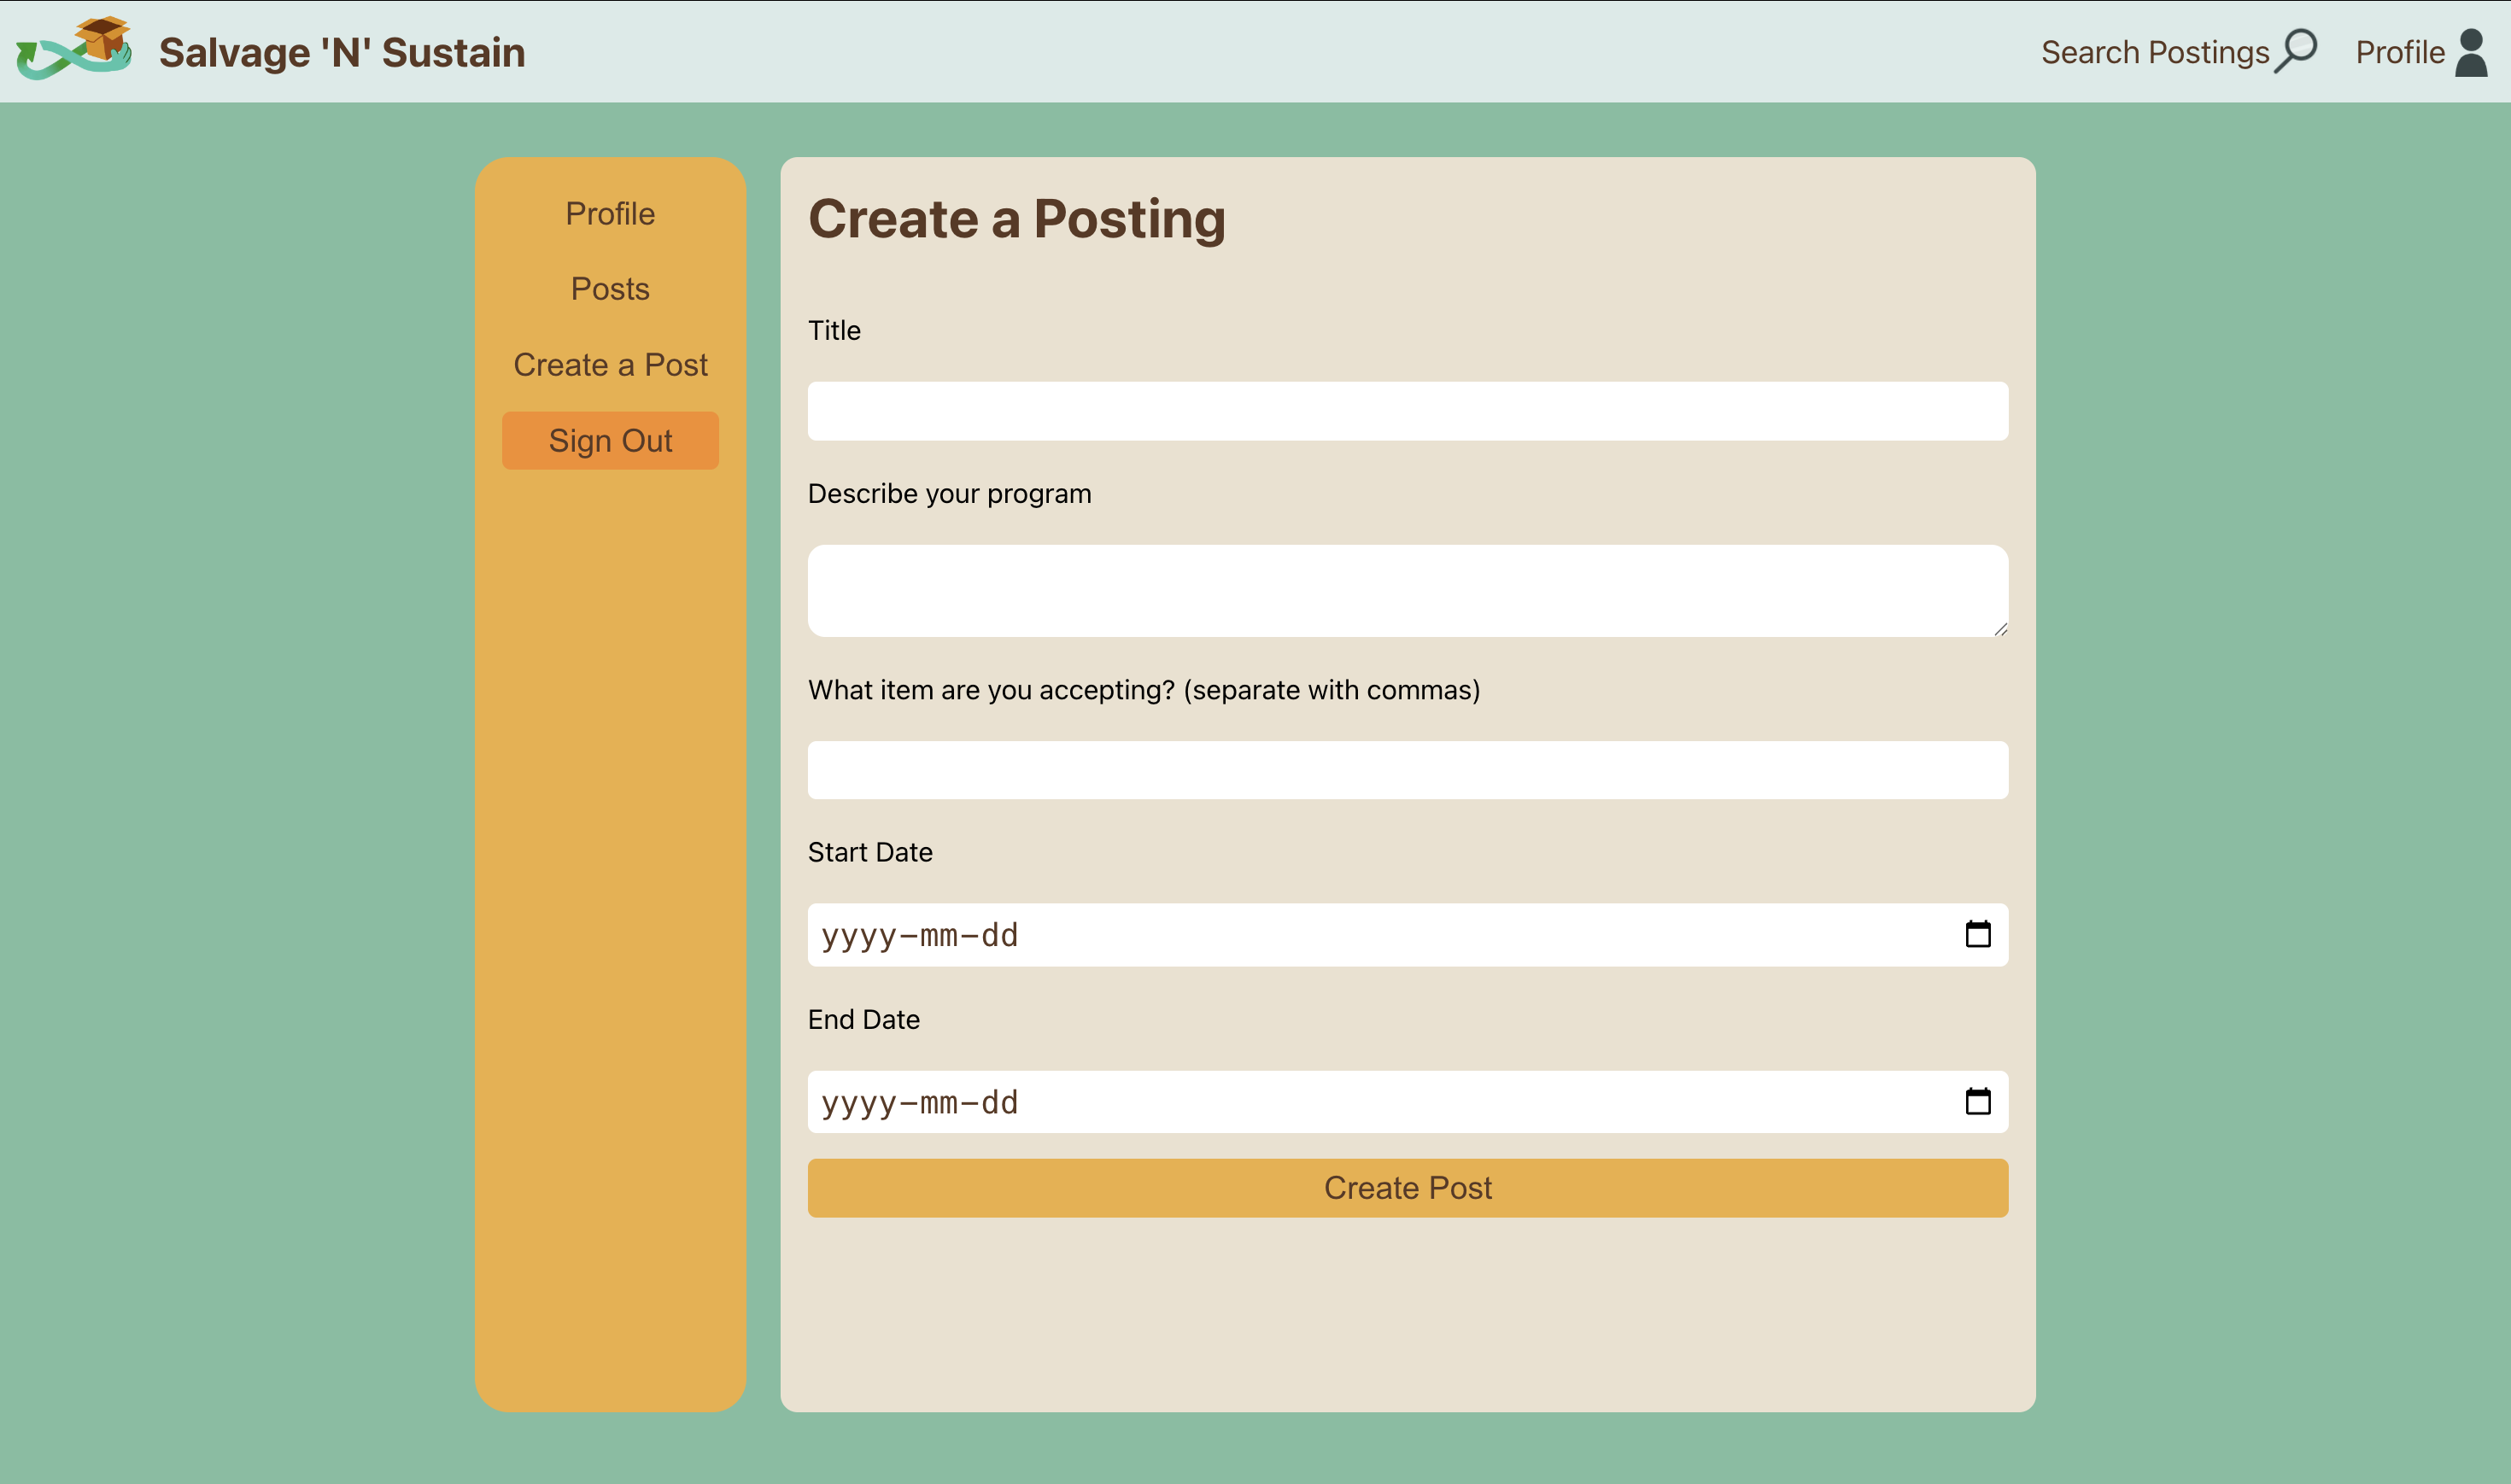2511x1484 pixels.
Task: Focus the accepted items input field
Action: [x=1407, y=770]
